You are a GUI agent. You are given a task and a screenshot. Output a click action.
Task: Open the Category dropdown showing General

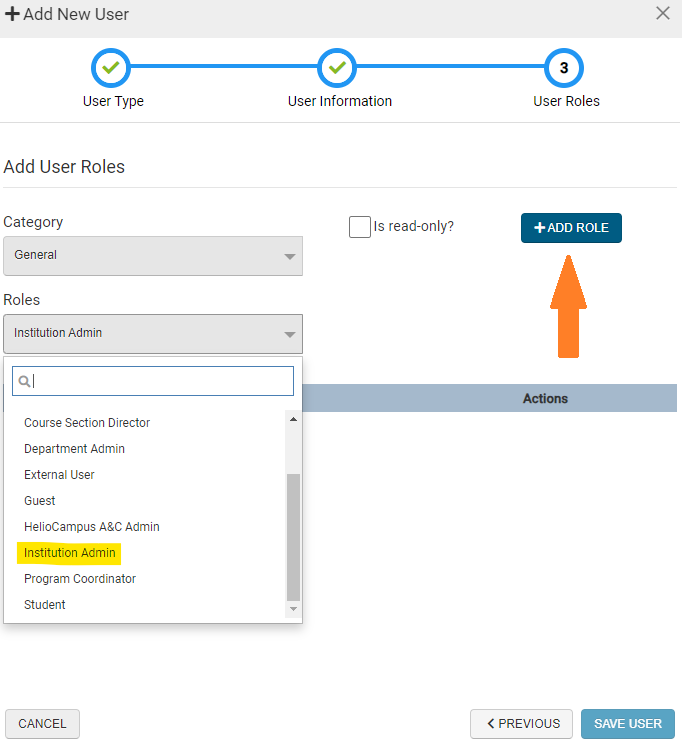click(x=153, y=256)
